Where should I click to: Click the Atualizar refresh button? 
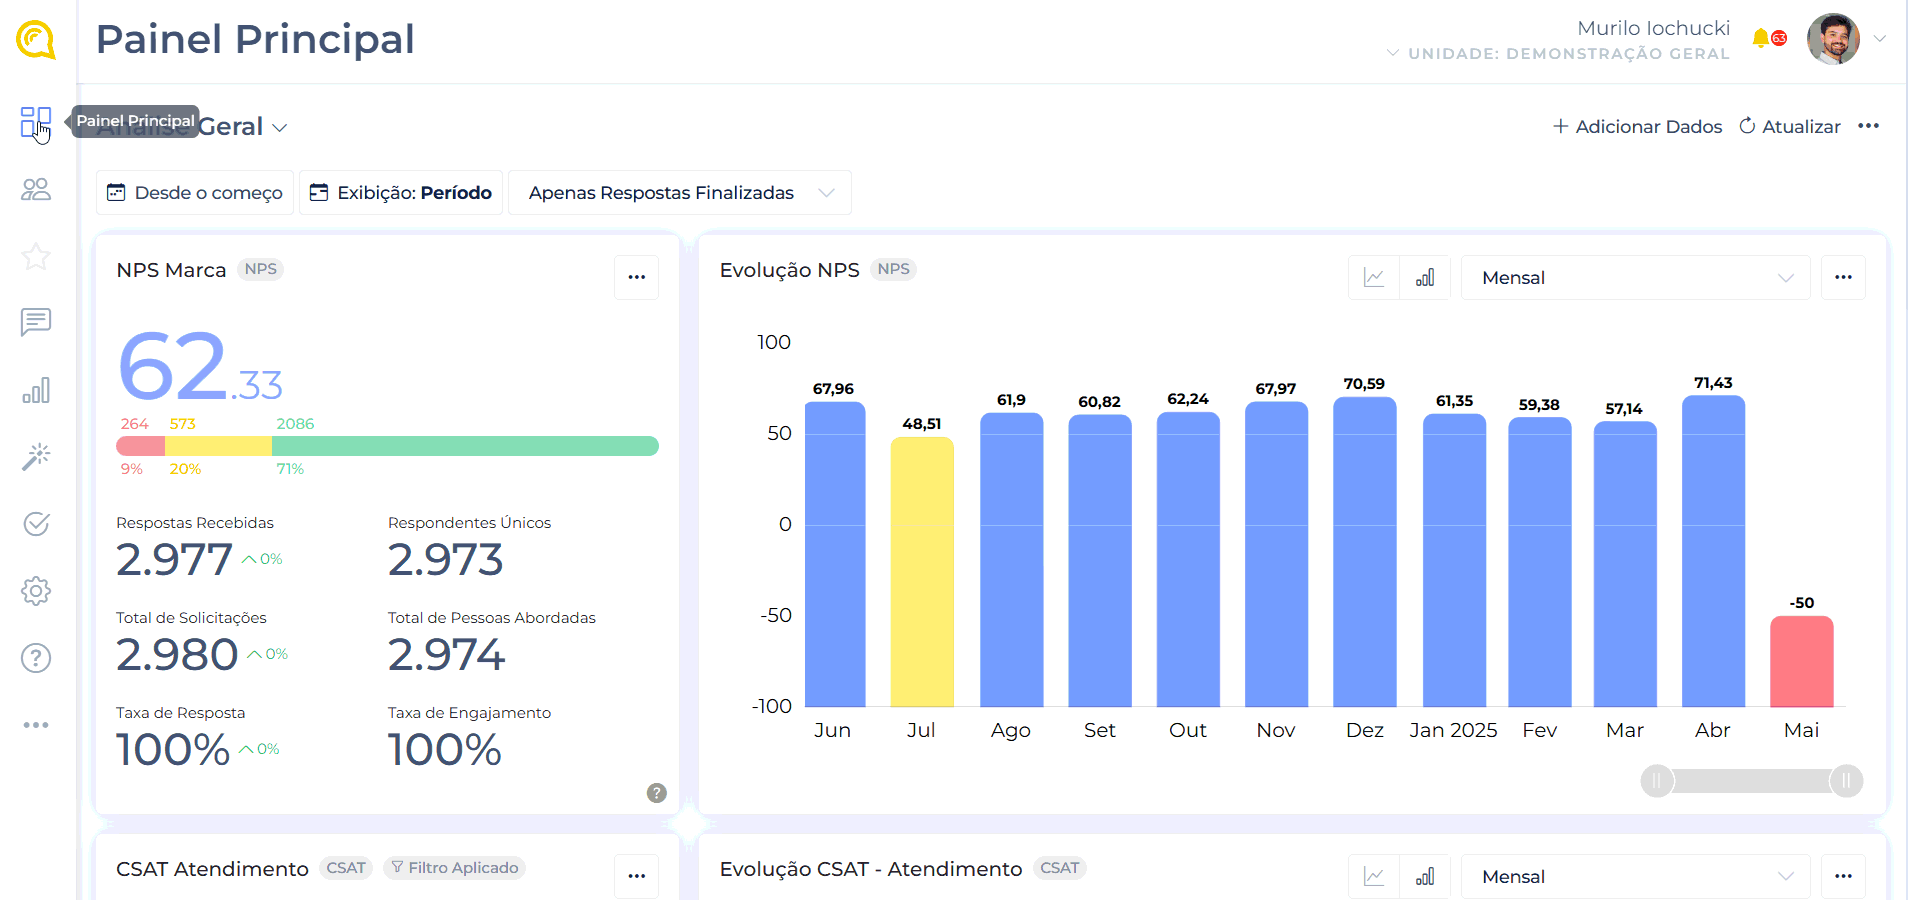(1790, 127)
